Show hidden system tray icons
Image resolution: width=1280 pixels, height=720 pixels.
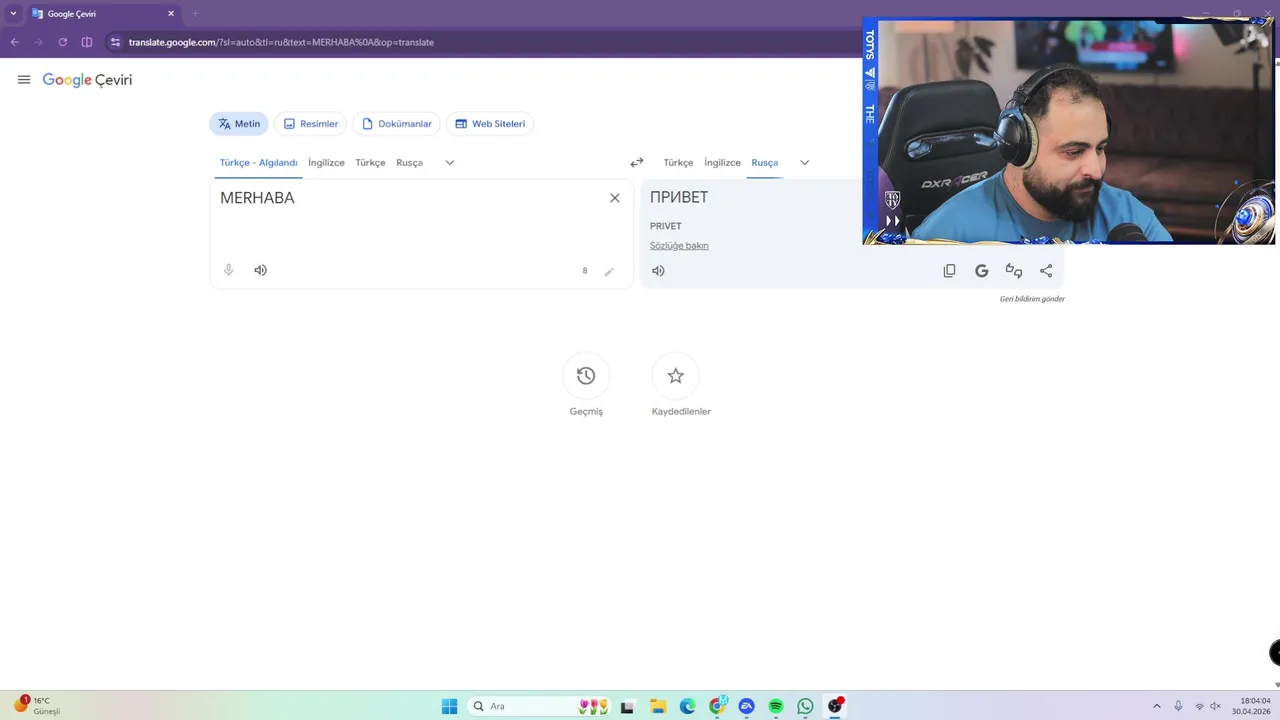(x=1157, y=706)
